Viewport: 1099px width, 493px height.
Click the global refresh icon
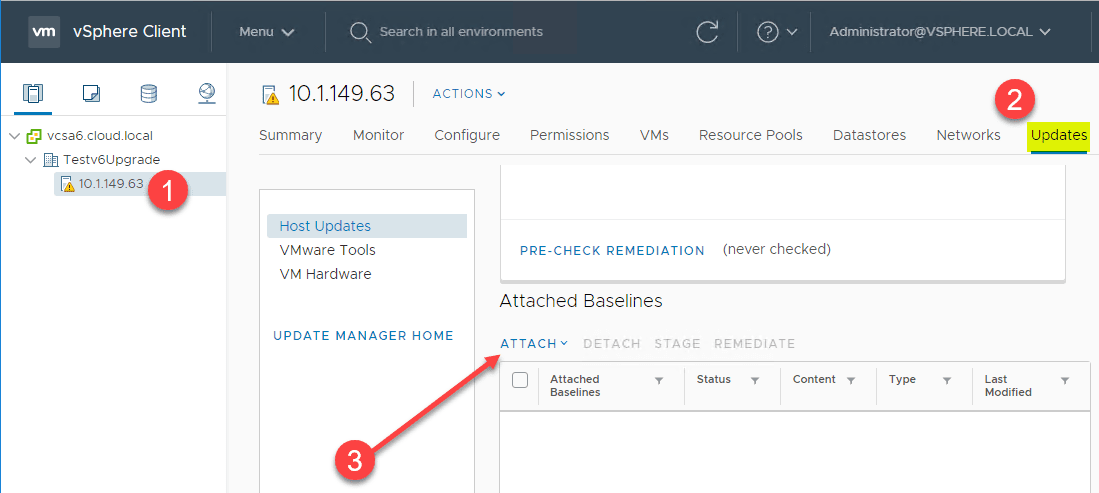coord(707,32)
